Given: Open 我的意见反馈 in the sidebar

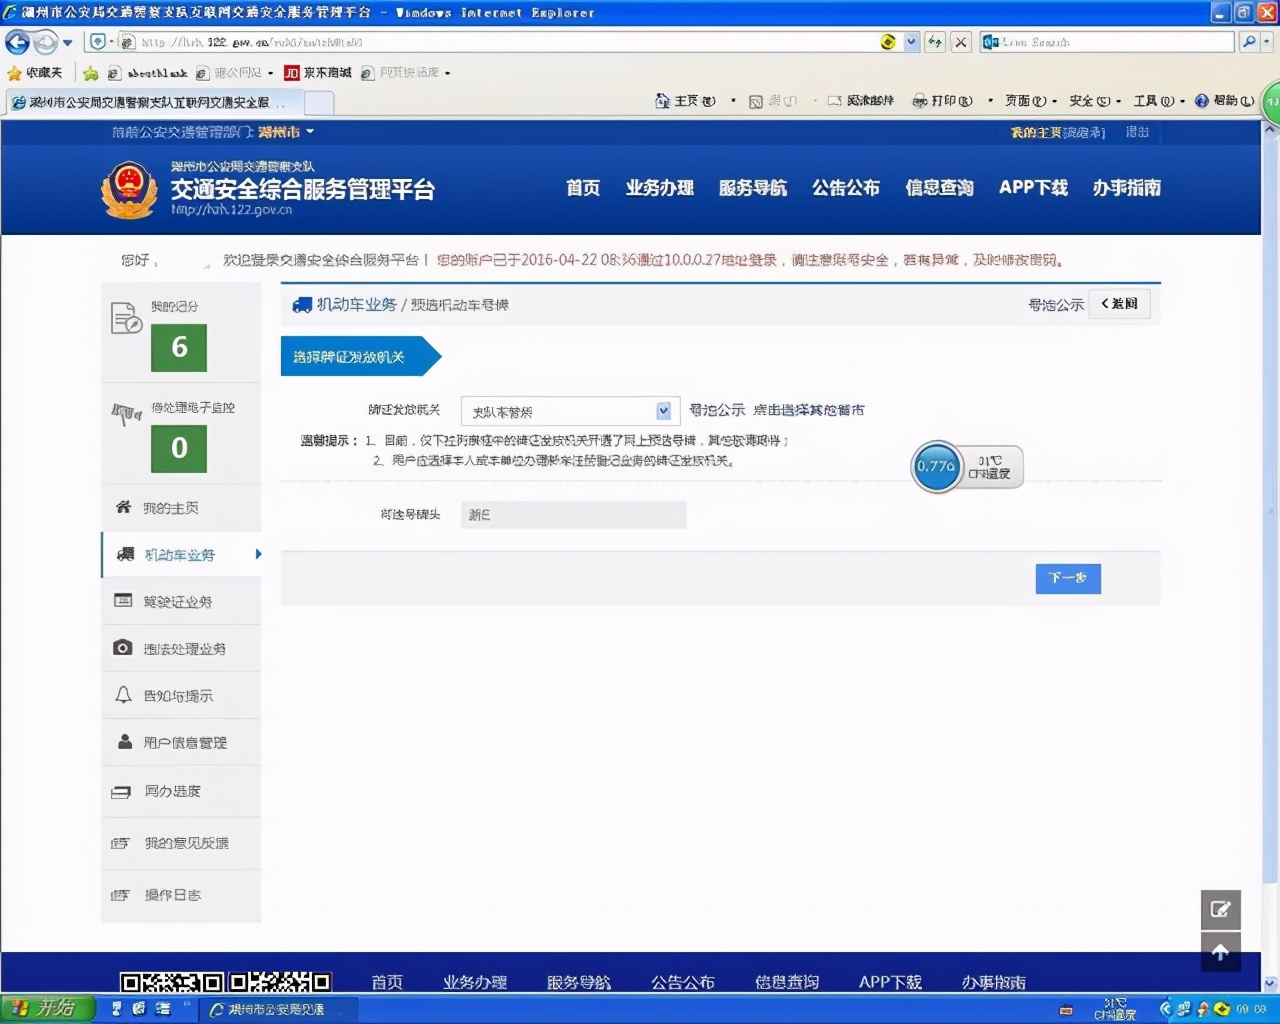Looking at the screenshot, I should coord(181,843).
